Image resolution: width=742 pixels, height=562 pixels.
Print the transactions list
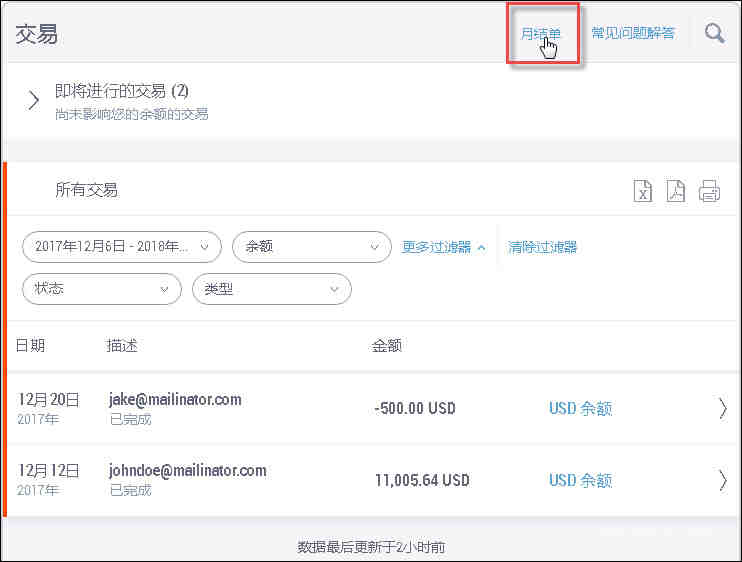709,191
